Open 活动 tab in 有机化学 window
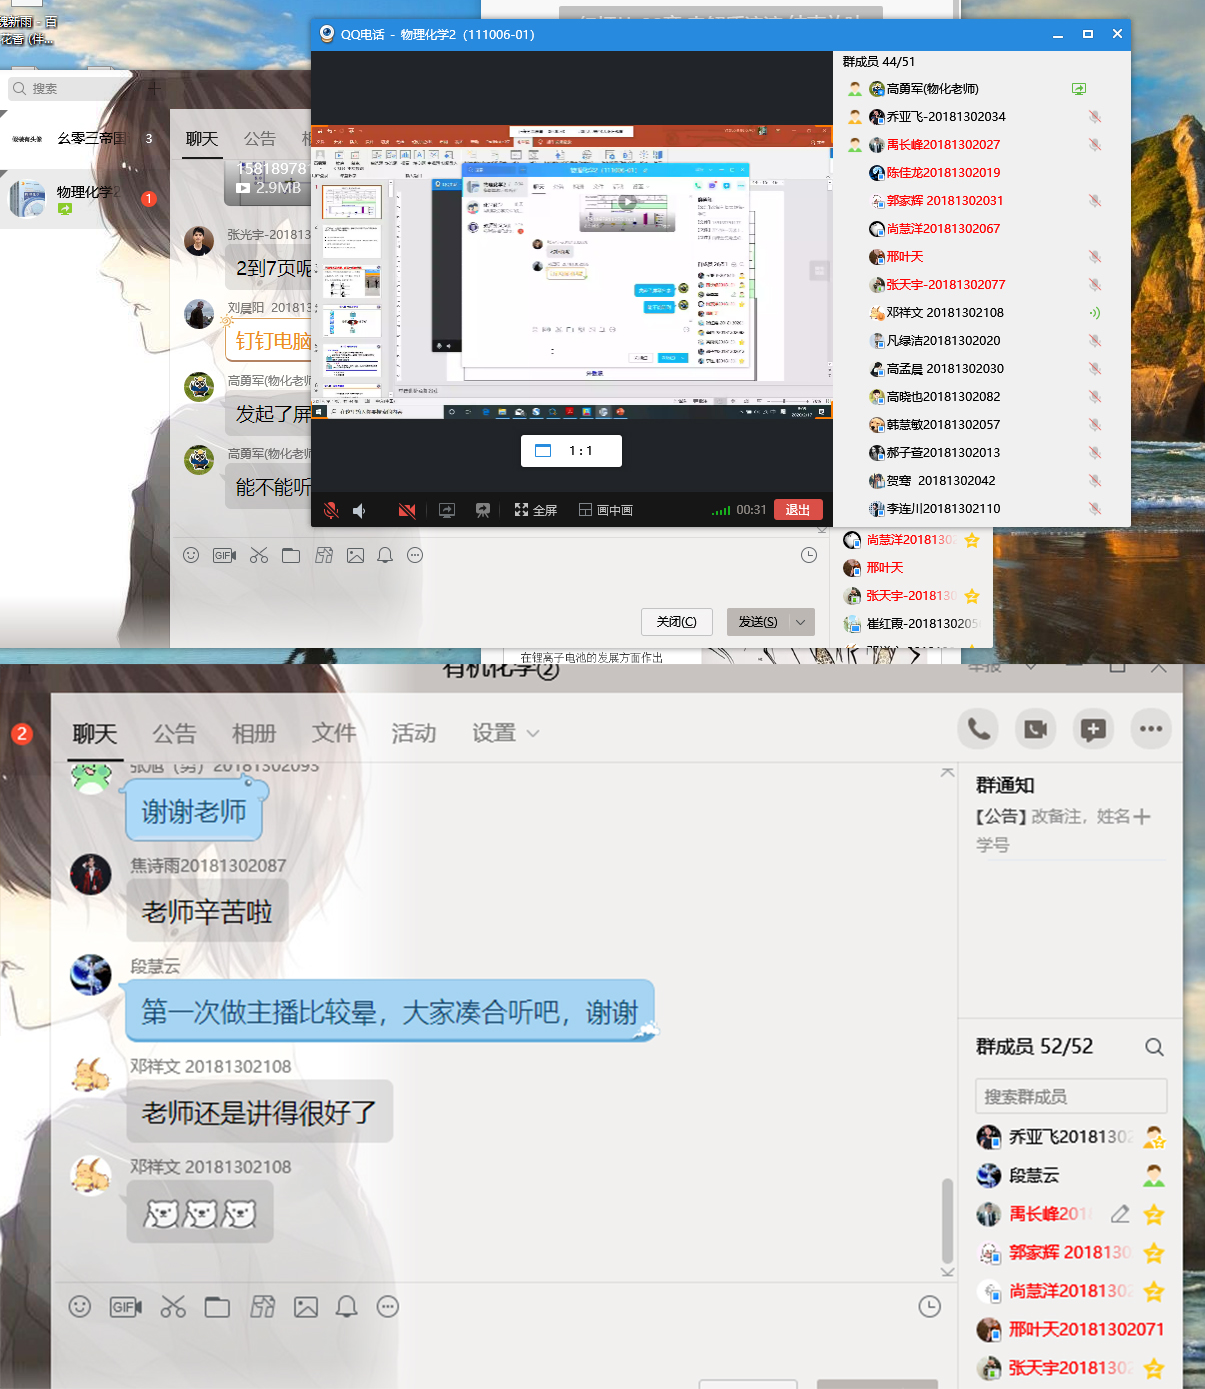 [x=414, y=734]
